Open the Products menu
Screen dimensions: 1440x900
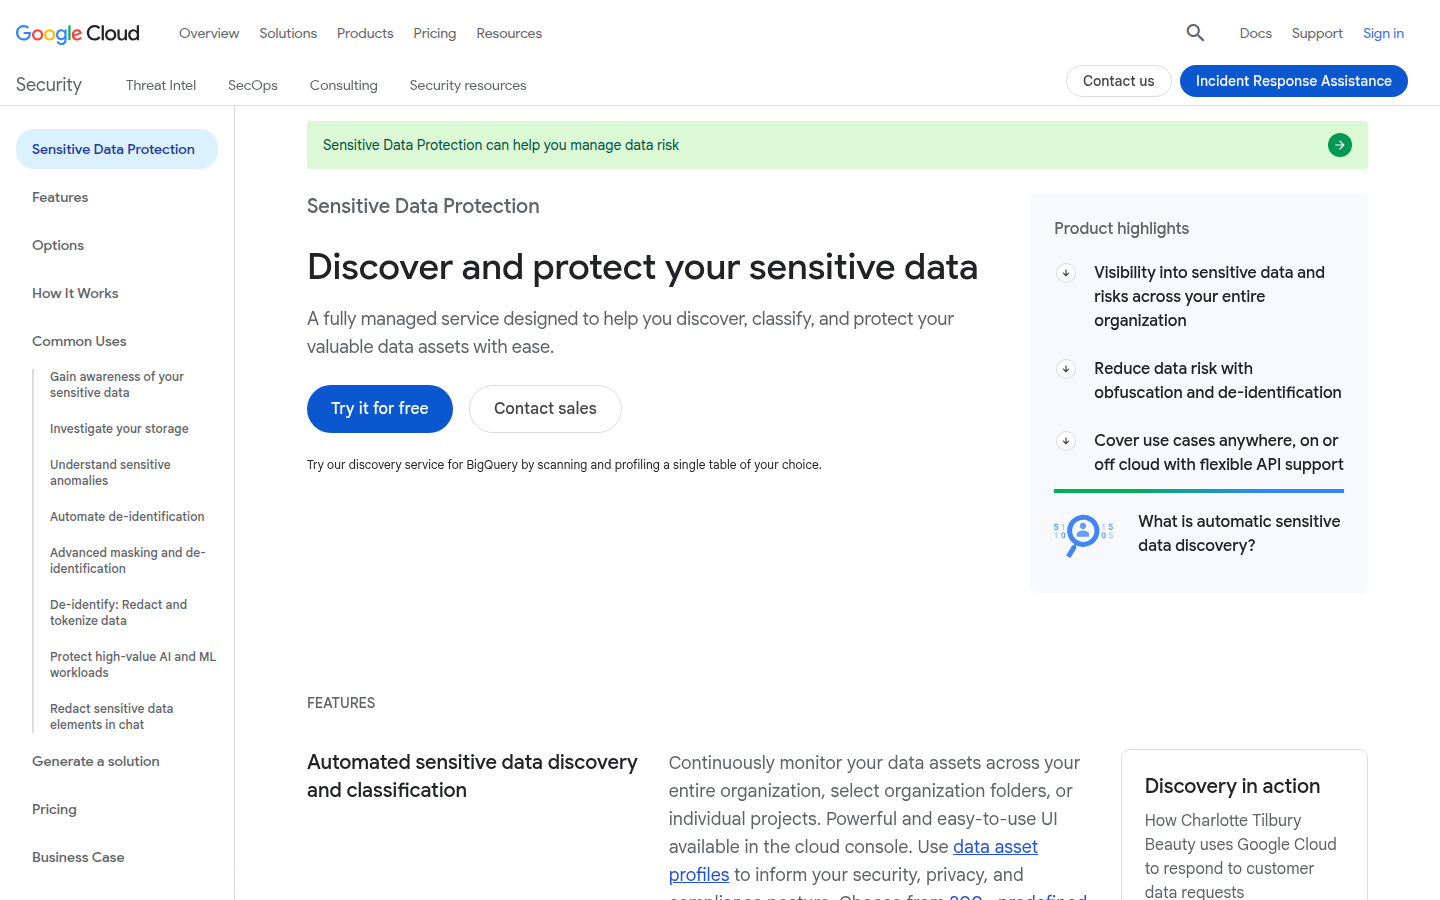pyautogui.click(x=365, y=33)
